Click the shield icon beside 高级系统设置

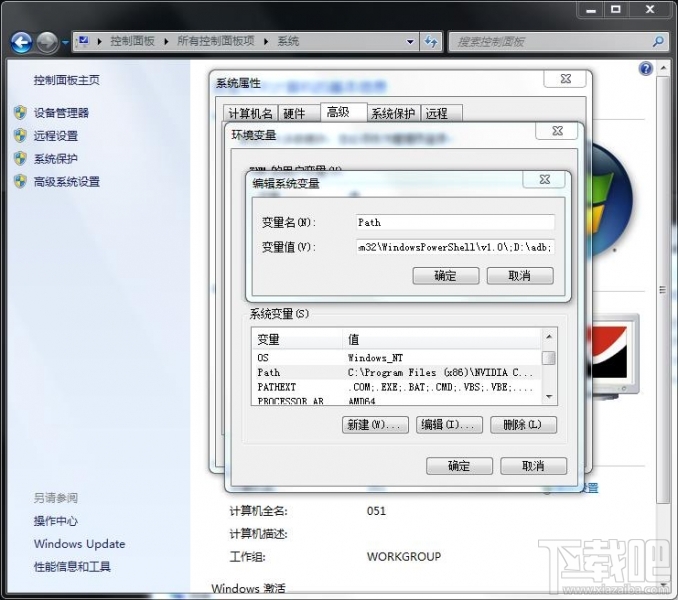[20, 181]
